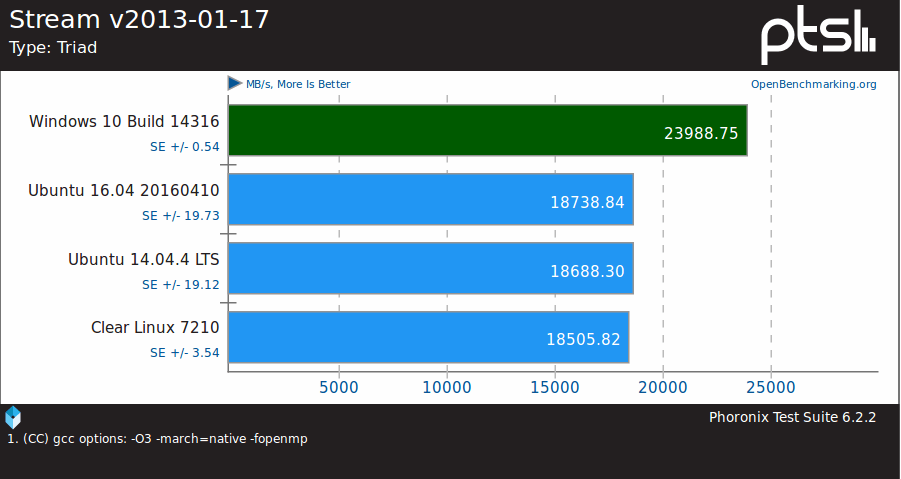Click the Phoronix cube icon at bottom left

(x=13, y=418)
